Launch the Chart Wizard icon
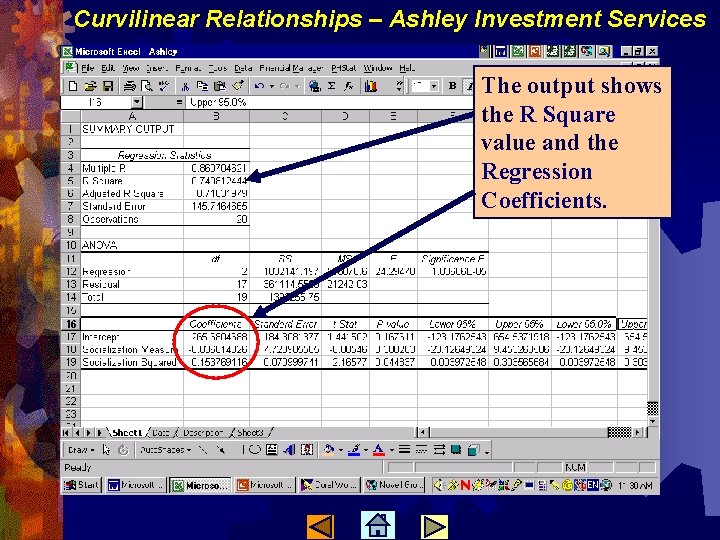720x540 pixels. point(371,86)
